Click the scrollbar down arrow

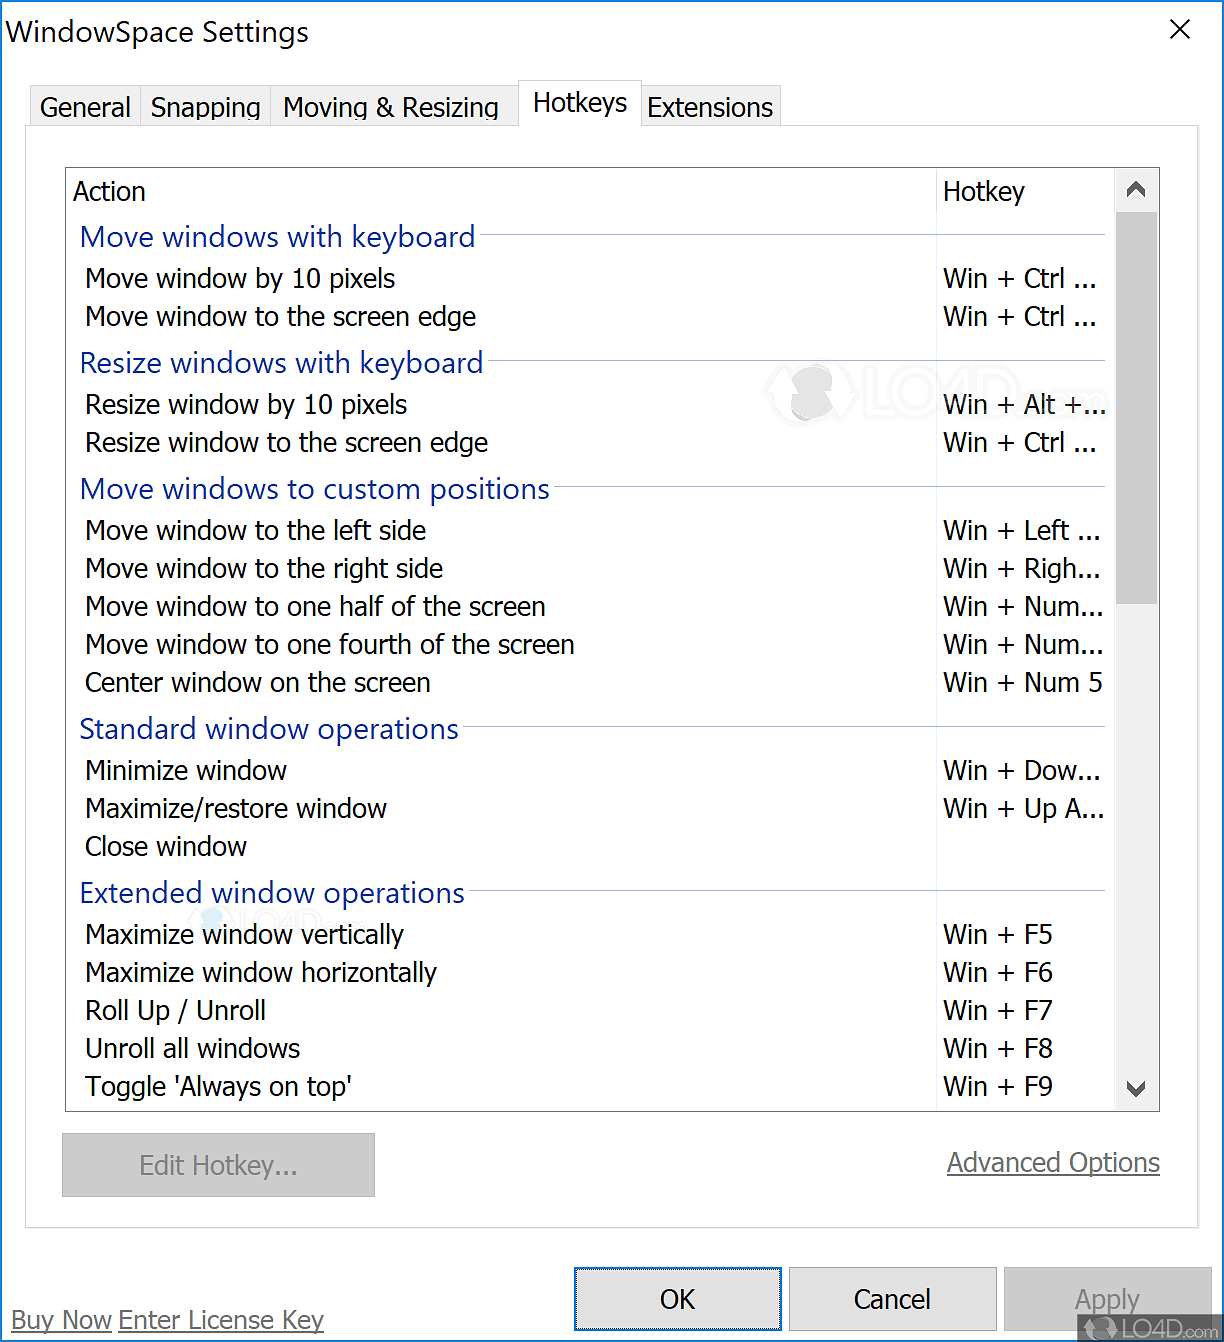(x=1136, y=1088)
